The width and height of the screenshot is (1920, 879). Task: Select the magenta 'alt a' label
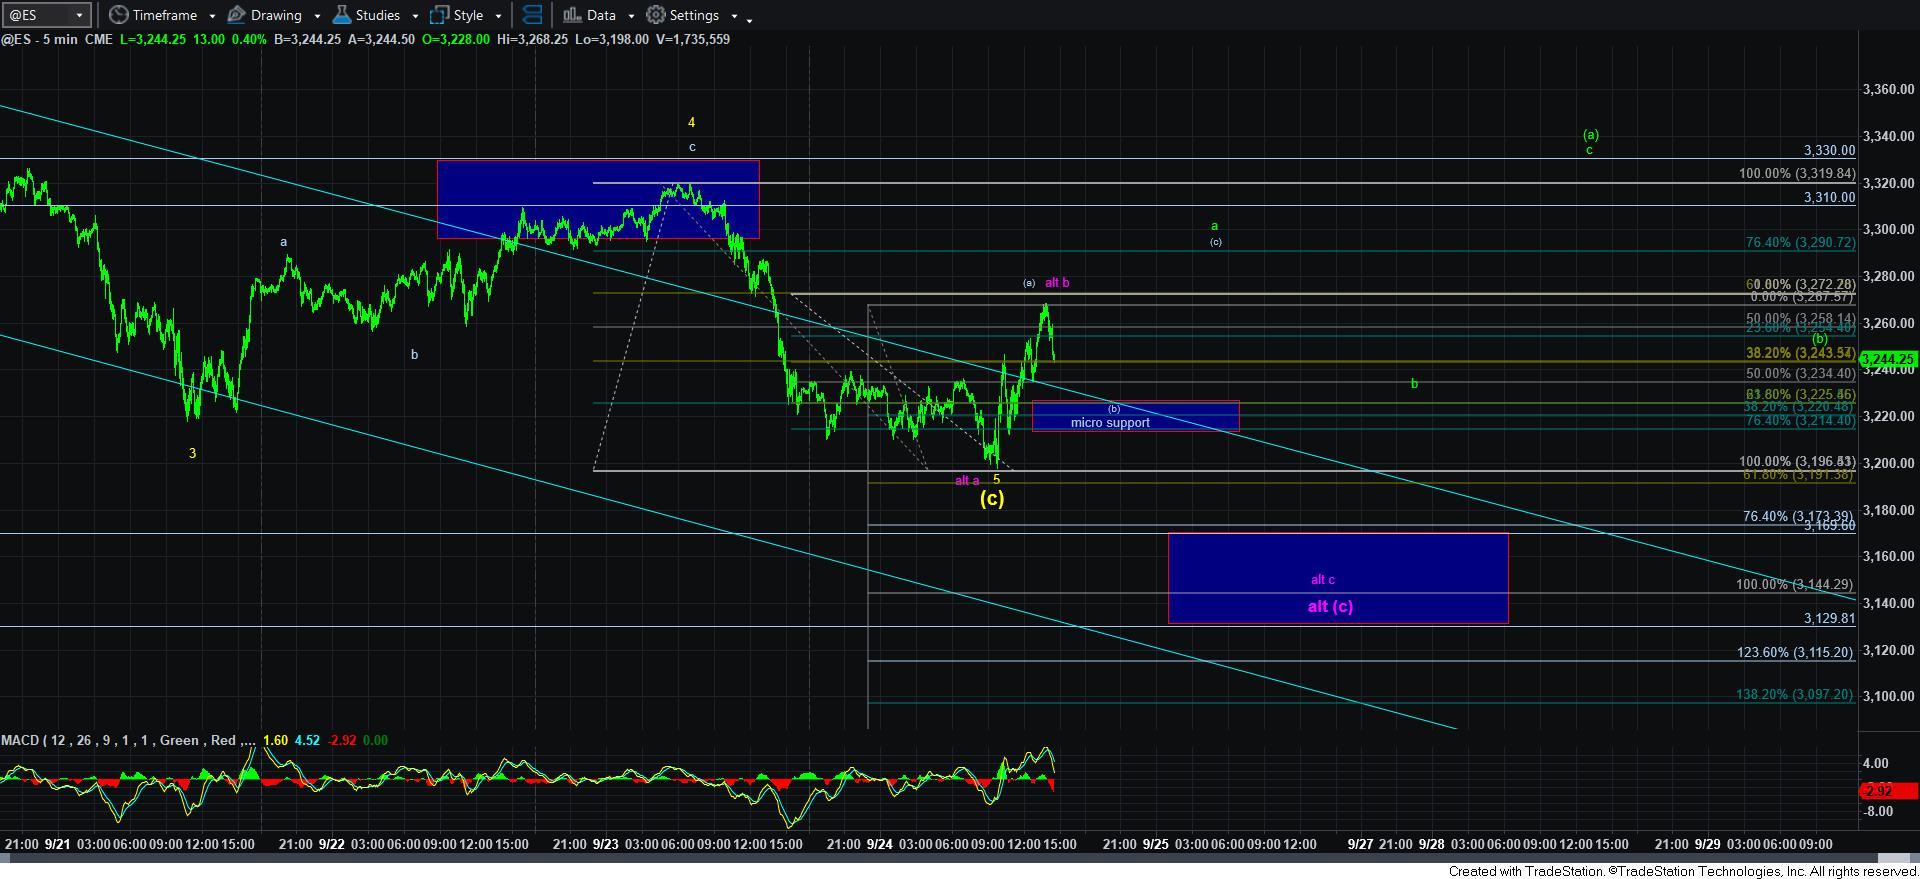(x=967, y=481)
